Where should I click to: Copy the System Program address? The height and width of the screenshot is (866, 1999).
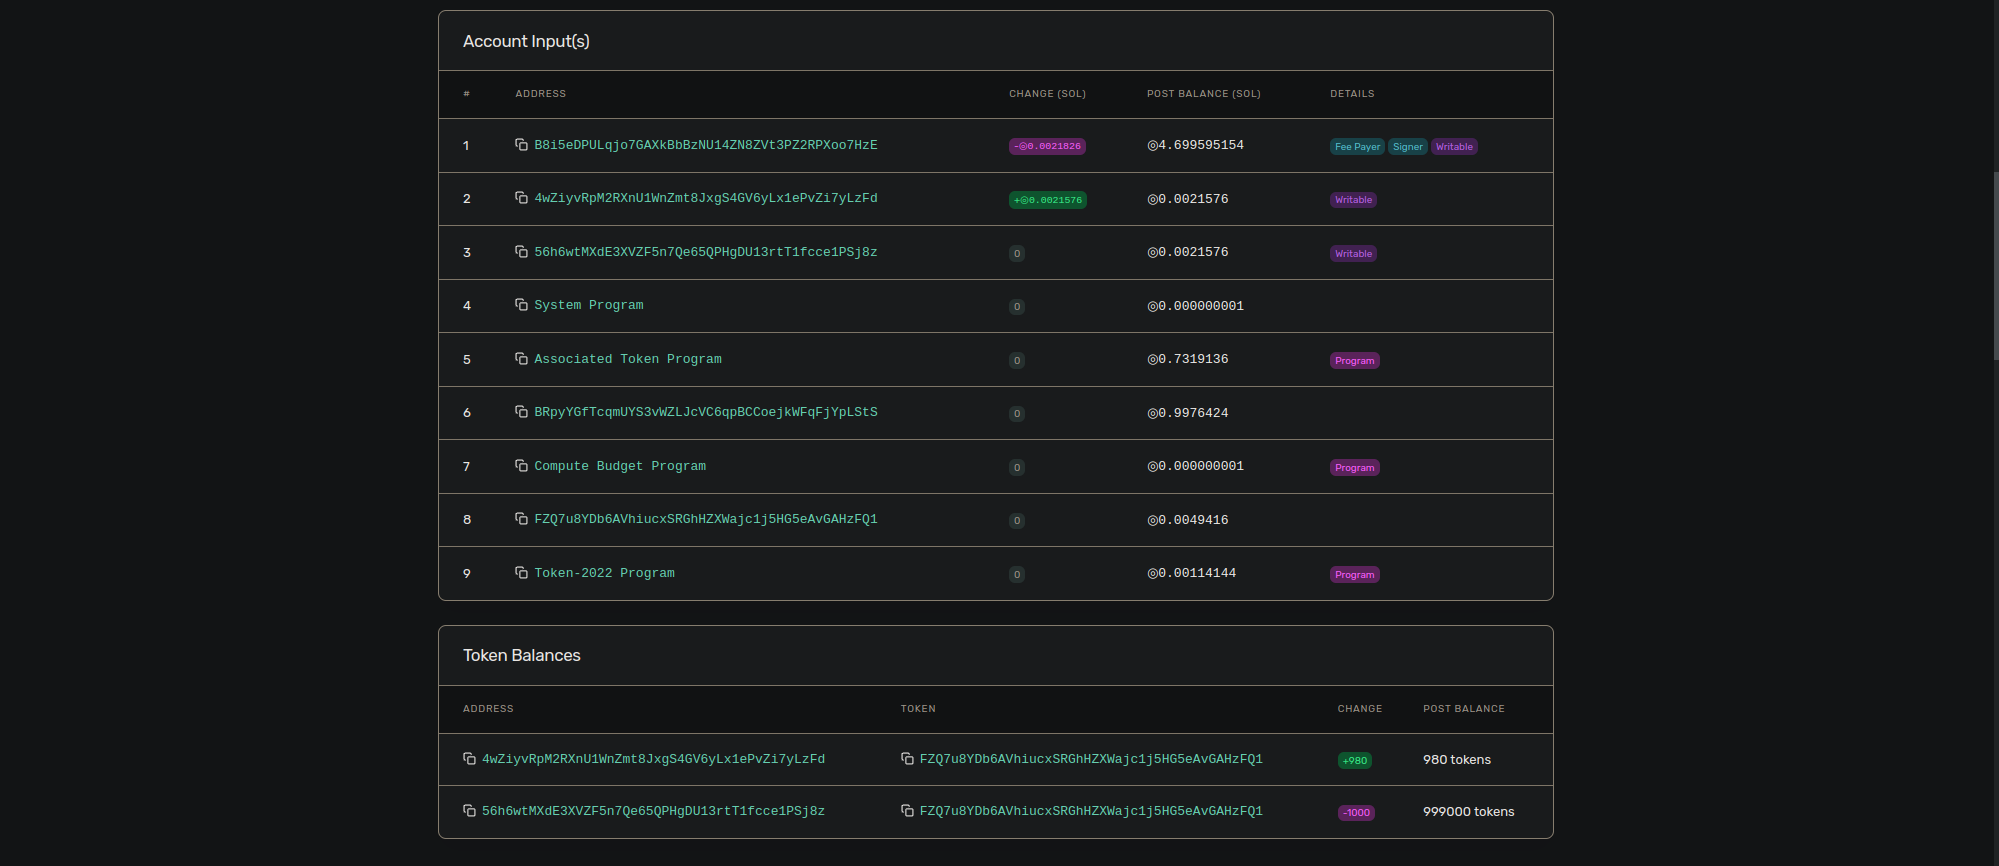(x=521, y=305)
